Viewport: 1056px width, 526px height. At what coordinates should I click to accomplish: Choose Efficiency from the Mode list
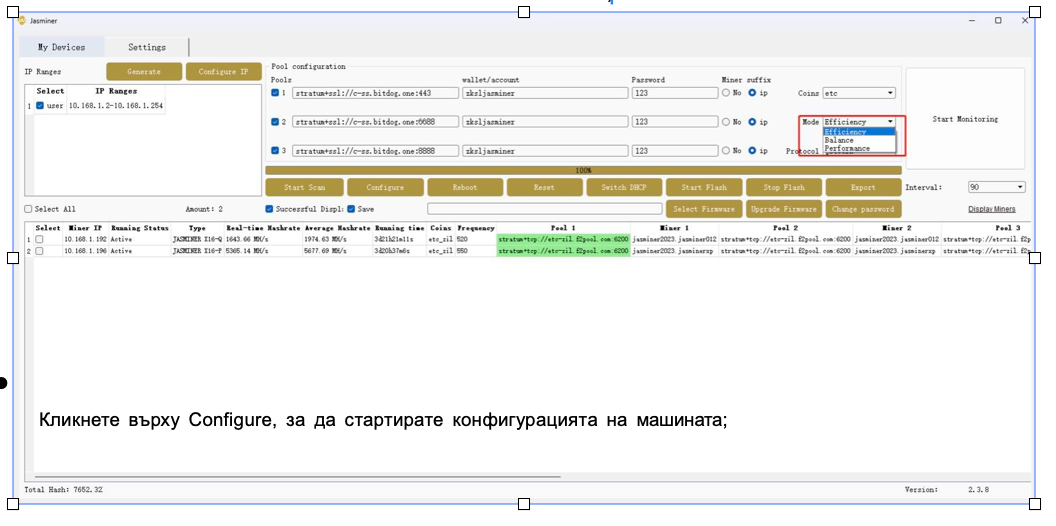(x=859, y=132)
